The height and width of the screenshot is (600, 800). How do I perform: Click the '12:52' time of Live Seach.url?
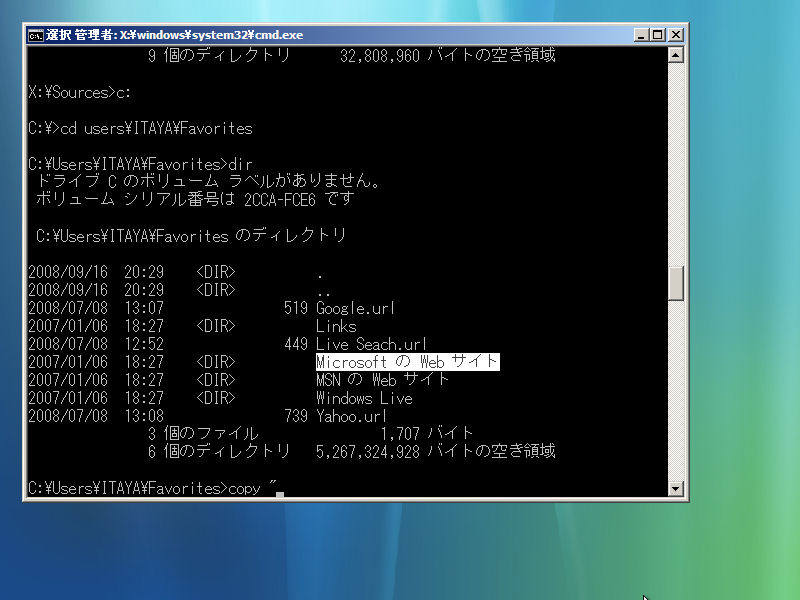click(x=144, y=344)
